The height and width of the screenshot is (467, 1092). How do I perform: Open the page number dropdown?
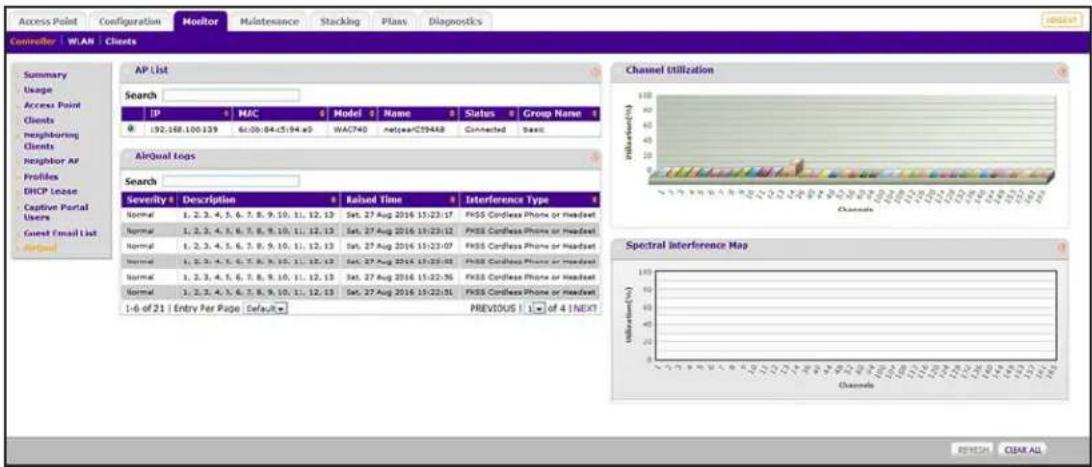point(535,308)
